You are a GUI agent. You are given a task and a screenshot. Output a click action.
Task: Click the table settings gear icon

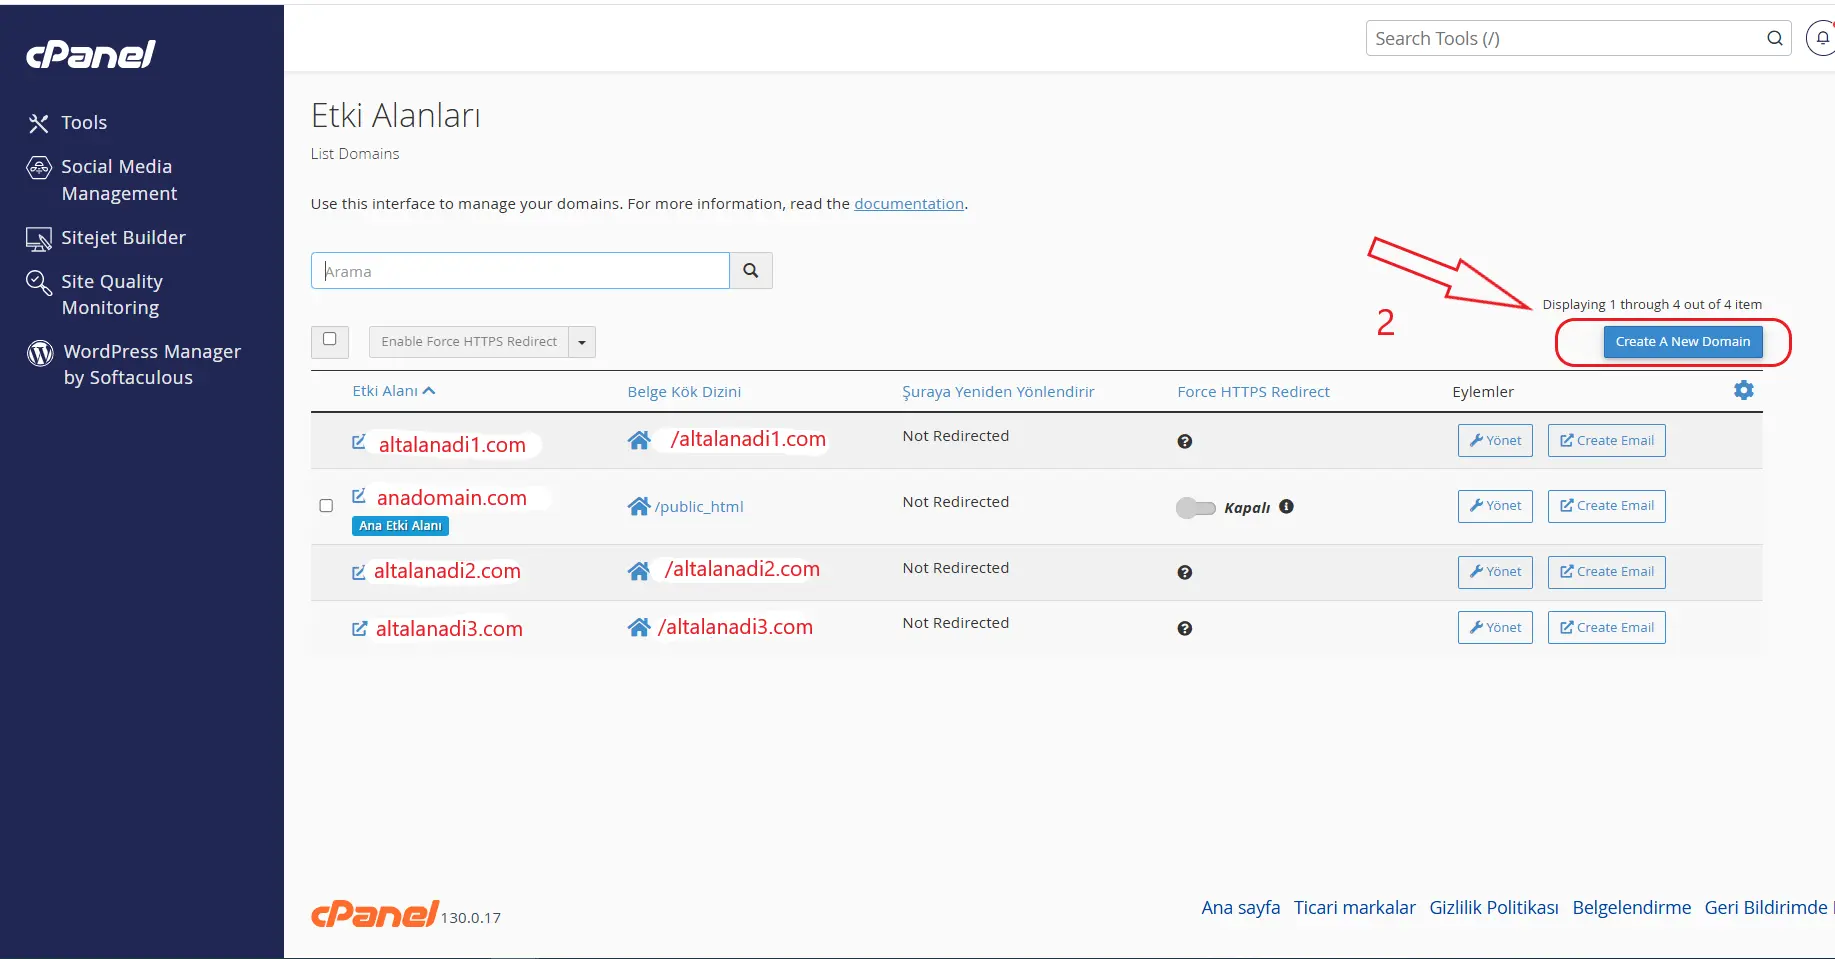tap(1743, 390)
